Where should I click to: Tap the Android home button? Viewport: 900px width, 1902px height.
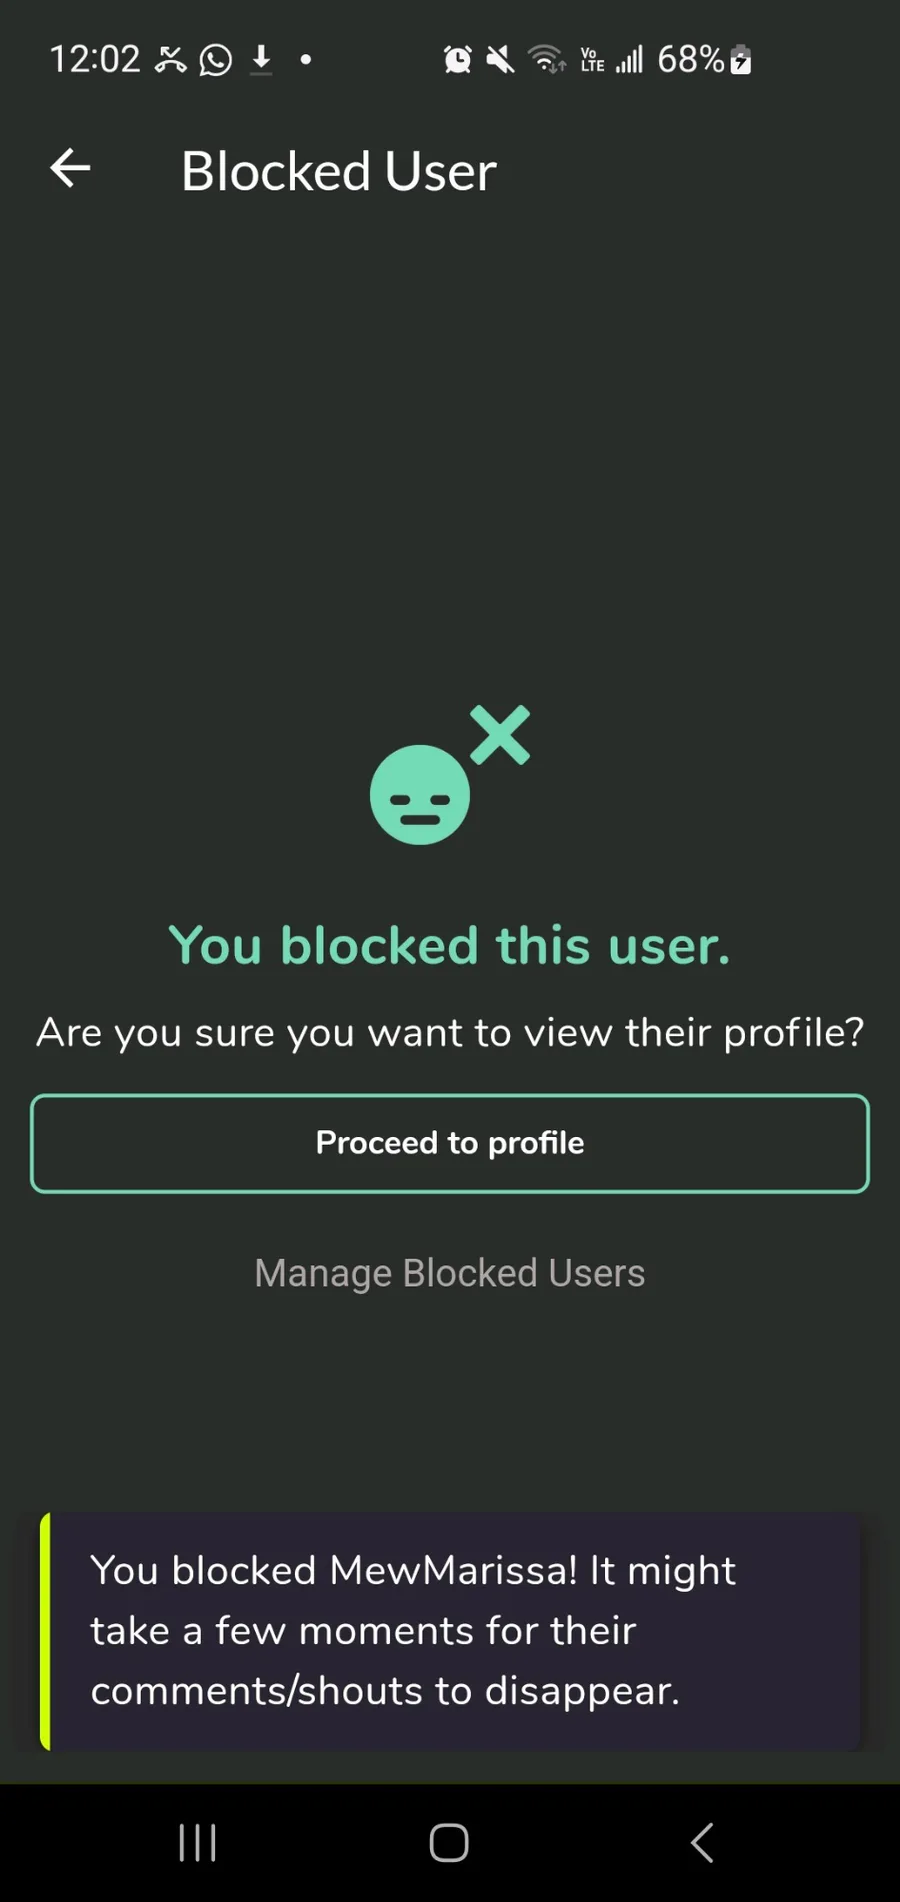(449, 1842)
